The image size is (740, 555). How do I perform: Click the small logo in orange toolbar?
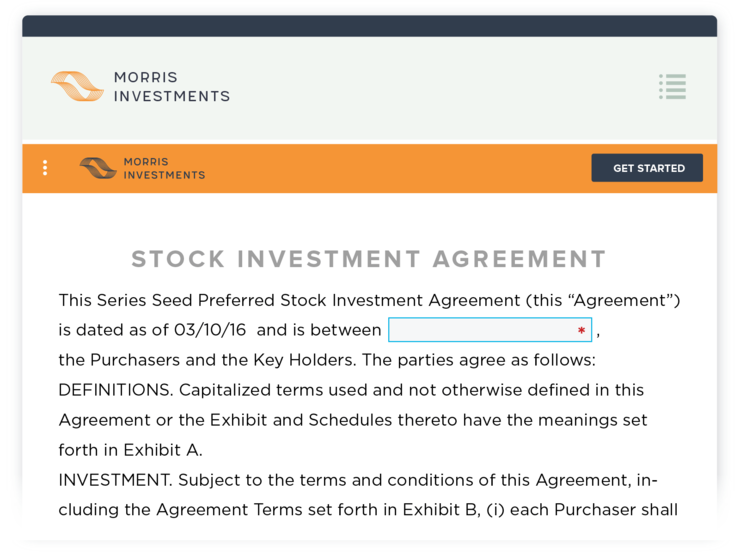coord(98,168)
